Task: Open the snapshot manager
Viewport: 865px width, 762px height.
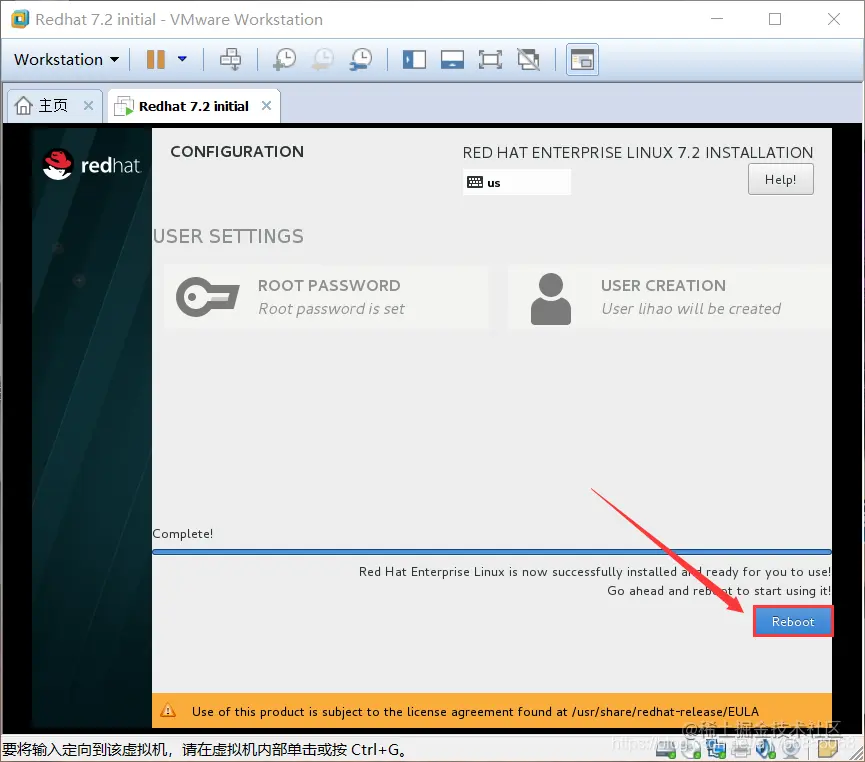Action: (x=361, y=59)
